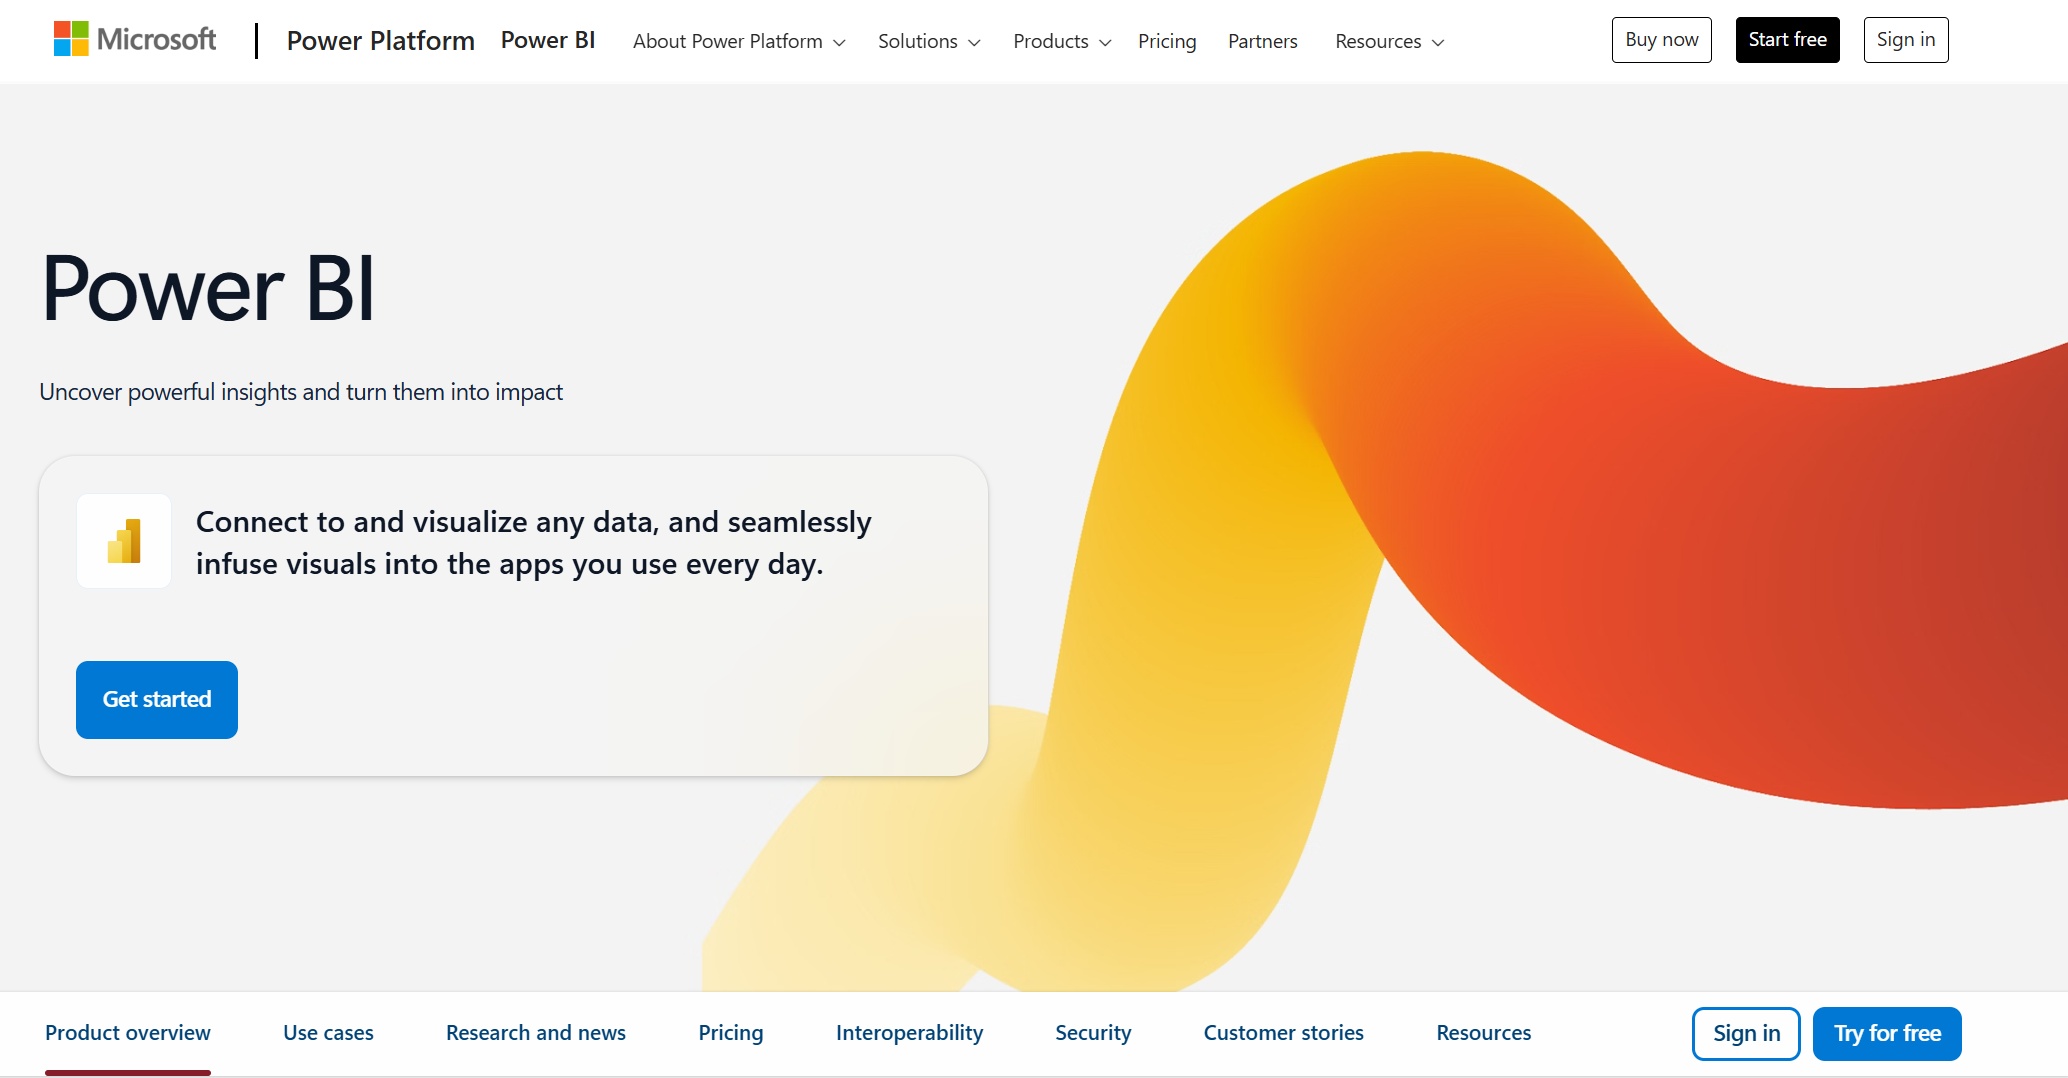
Task: Open the Research and news section
Action: 535,1033
